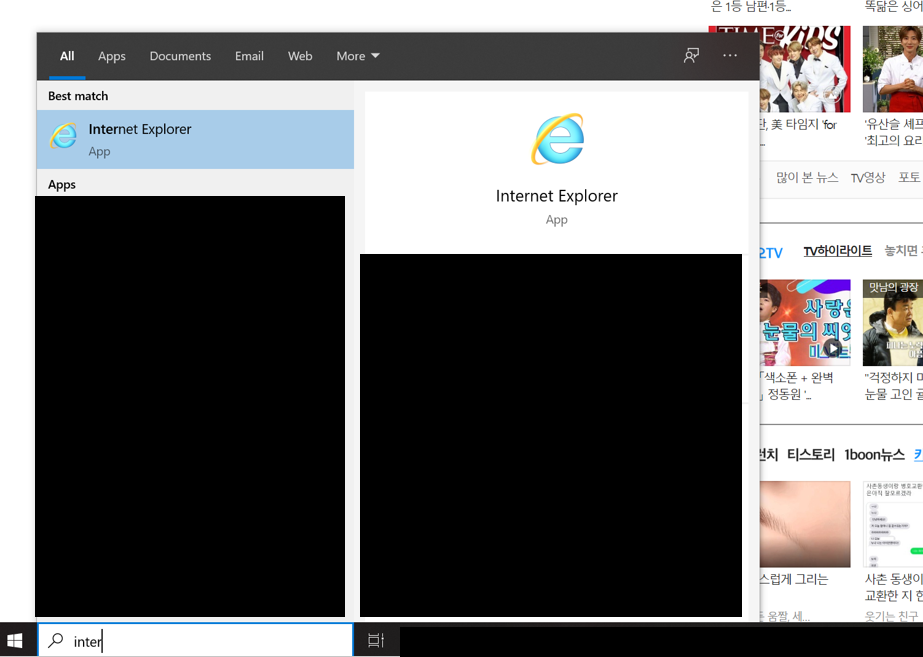Viewport: 923px width, 657px height.
Task: Play the 사랑 눈물 video thumbnail
Action: click(805, 323)
